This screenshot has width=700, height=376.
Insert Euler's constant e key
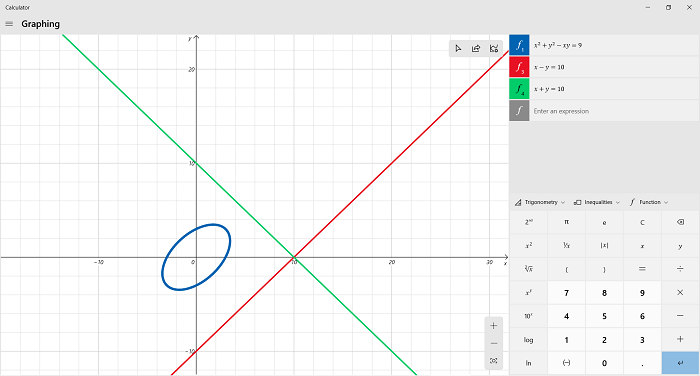coord(604,222)
